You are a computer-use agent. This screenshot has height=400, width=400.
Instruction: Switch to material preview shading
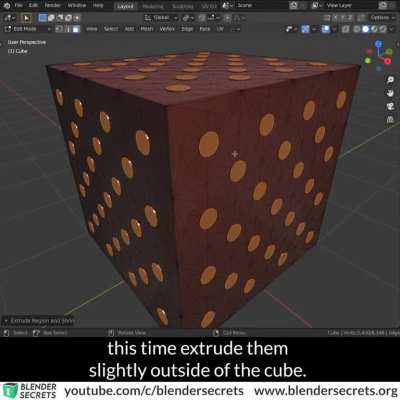(x=374, y=29)
